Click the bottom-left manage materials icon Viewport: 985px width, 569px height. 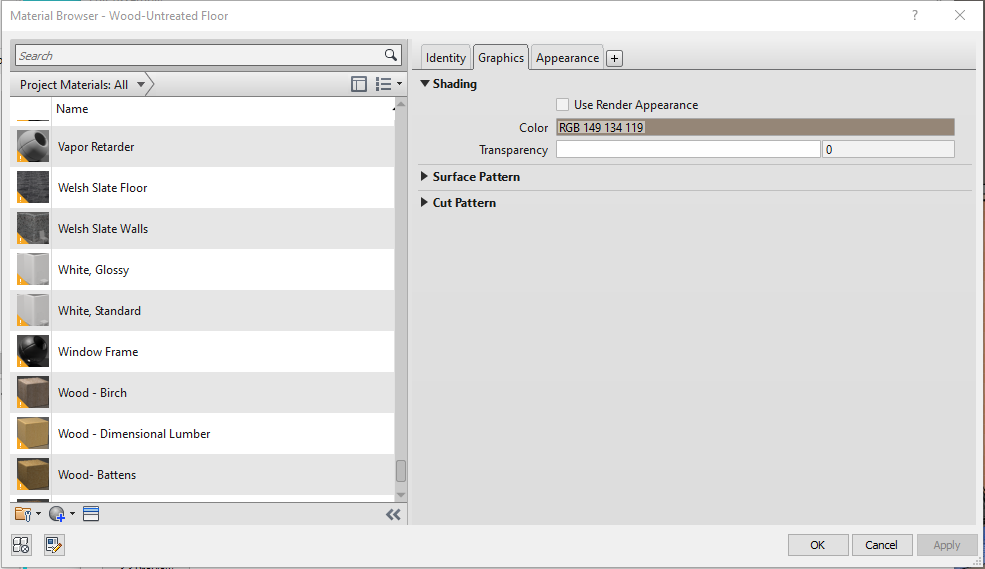[x=22, y=545]
